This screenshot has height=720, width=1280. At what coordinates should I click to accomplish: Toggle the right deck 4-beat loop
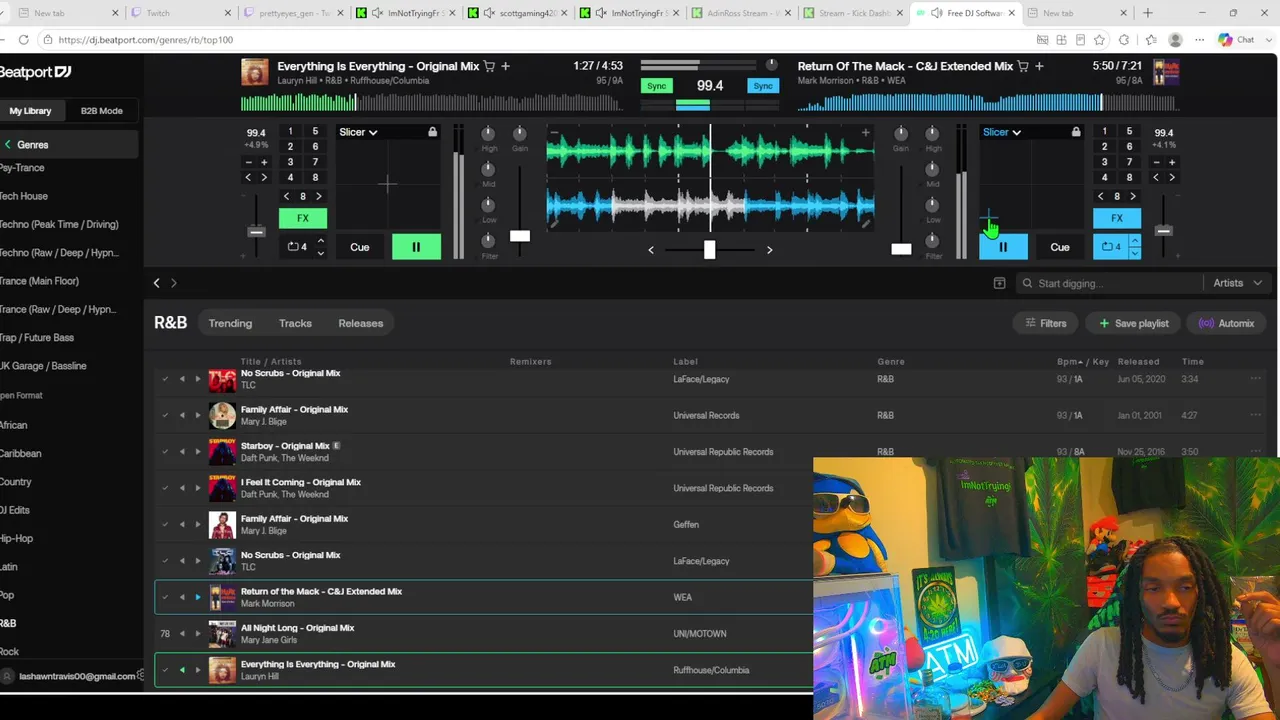(1111, 246)
